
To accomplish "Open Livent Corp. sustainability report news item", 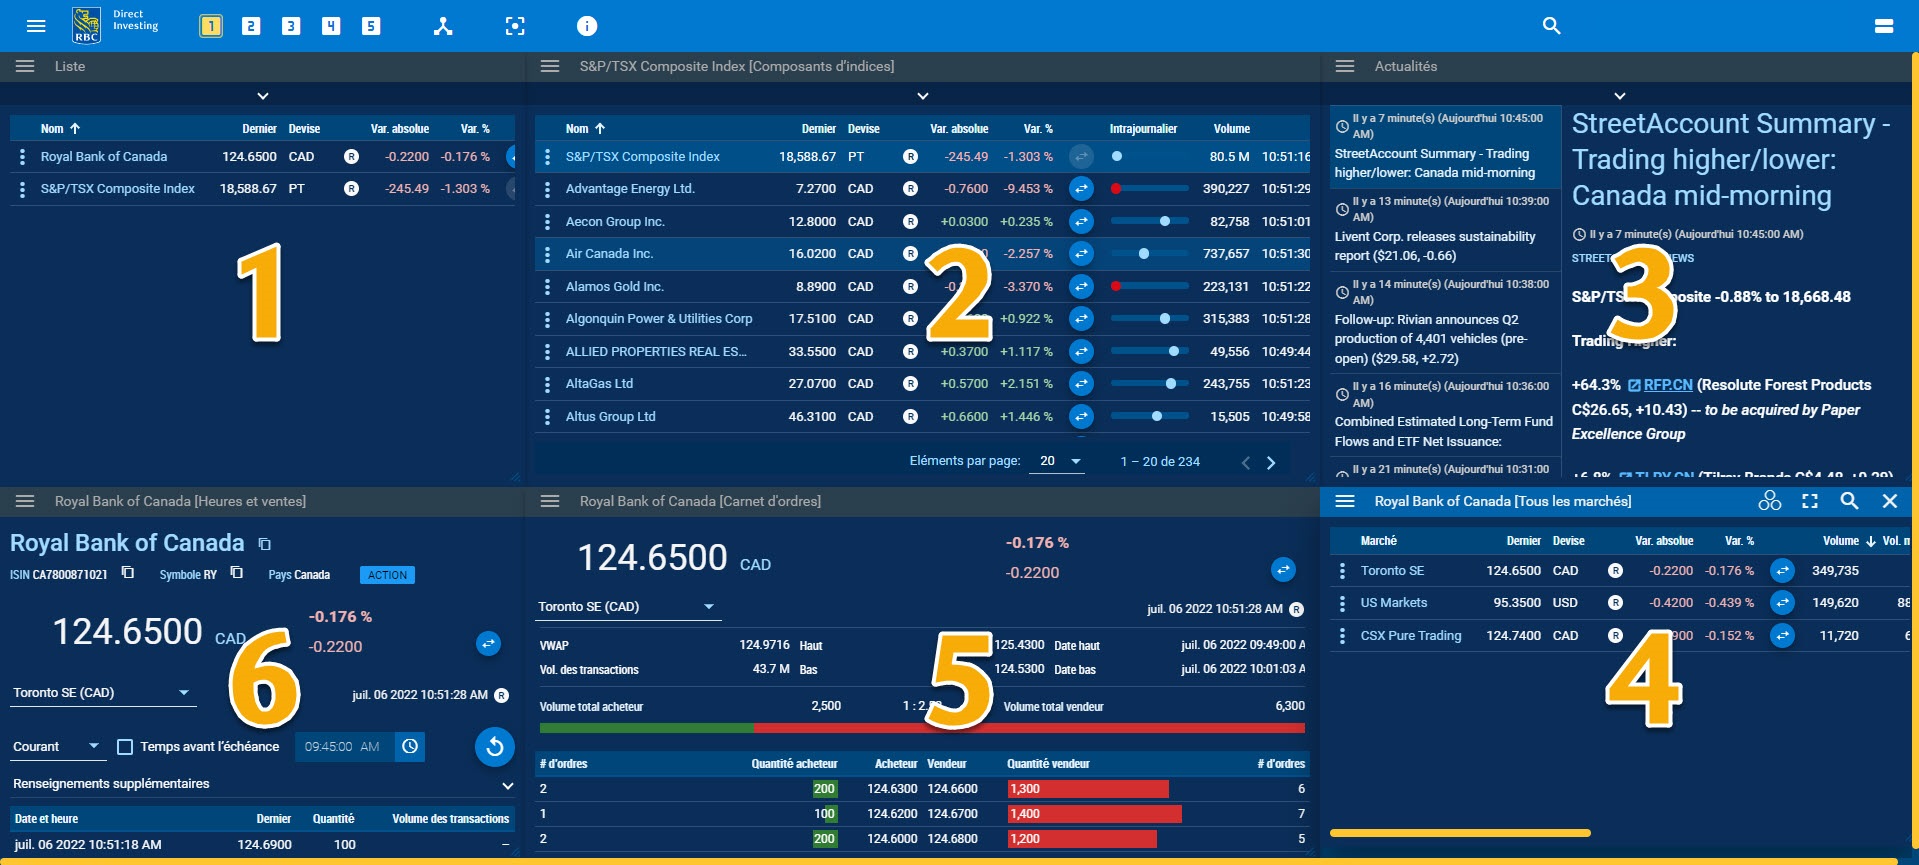I will pyautogui.click(x=1444, y=229).
